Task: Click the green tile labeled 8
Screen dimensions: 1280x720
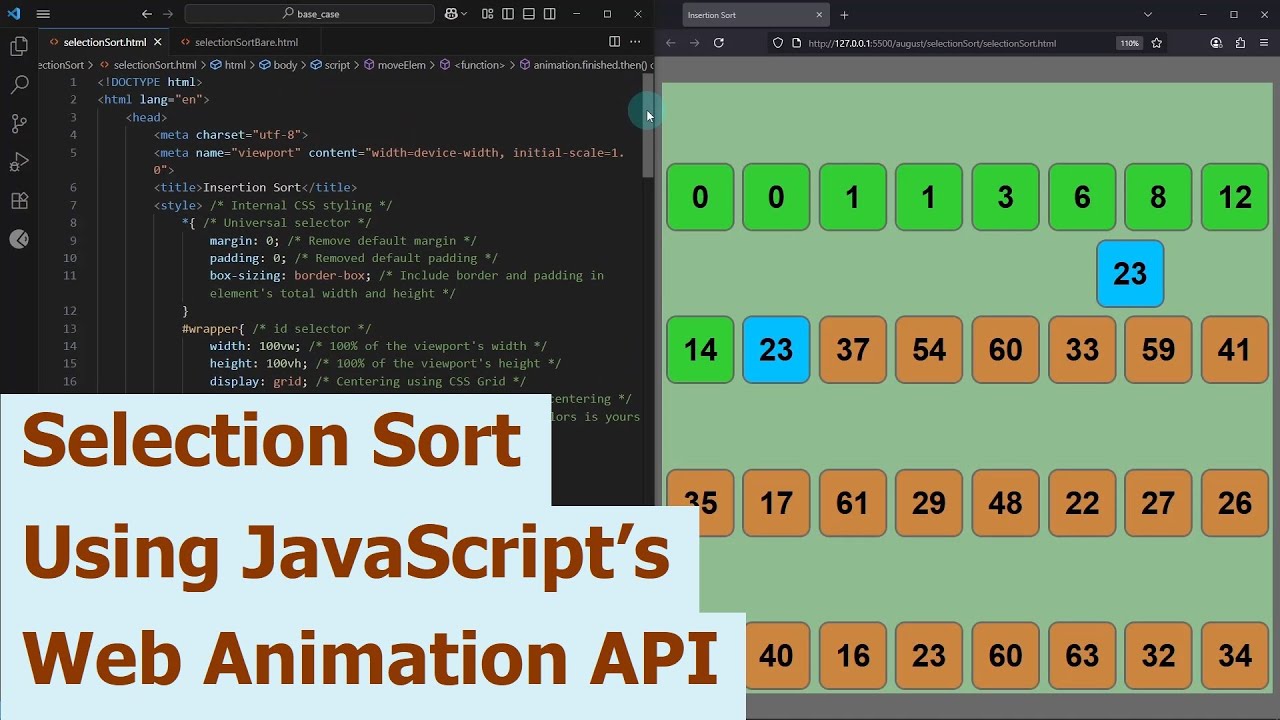Action: [1158, 197]
